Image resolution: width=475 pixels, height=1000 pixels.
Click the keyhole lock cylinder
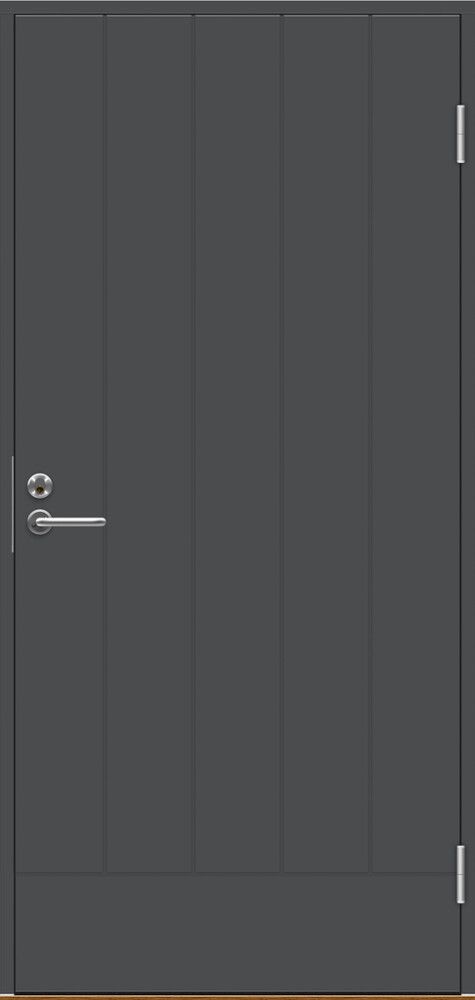click(x=40, y=486)
